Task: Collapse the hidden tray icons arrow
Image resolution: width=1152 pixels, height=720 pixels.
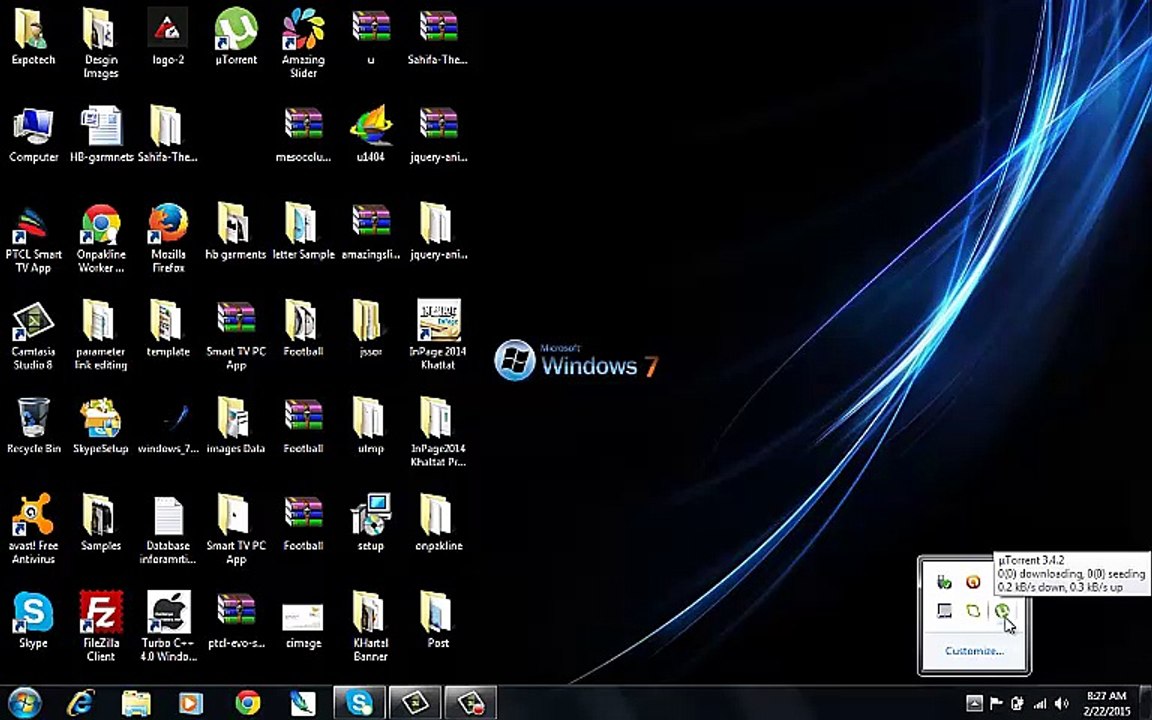Action: (x=974, y=704)
